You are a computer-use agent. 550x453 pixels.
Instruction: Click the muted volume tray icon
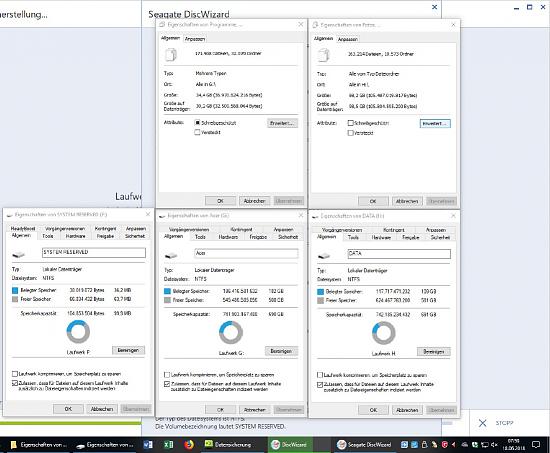pos(494,445)
